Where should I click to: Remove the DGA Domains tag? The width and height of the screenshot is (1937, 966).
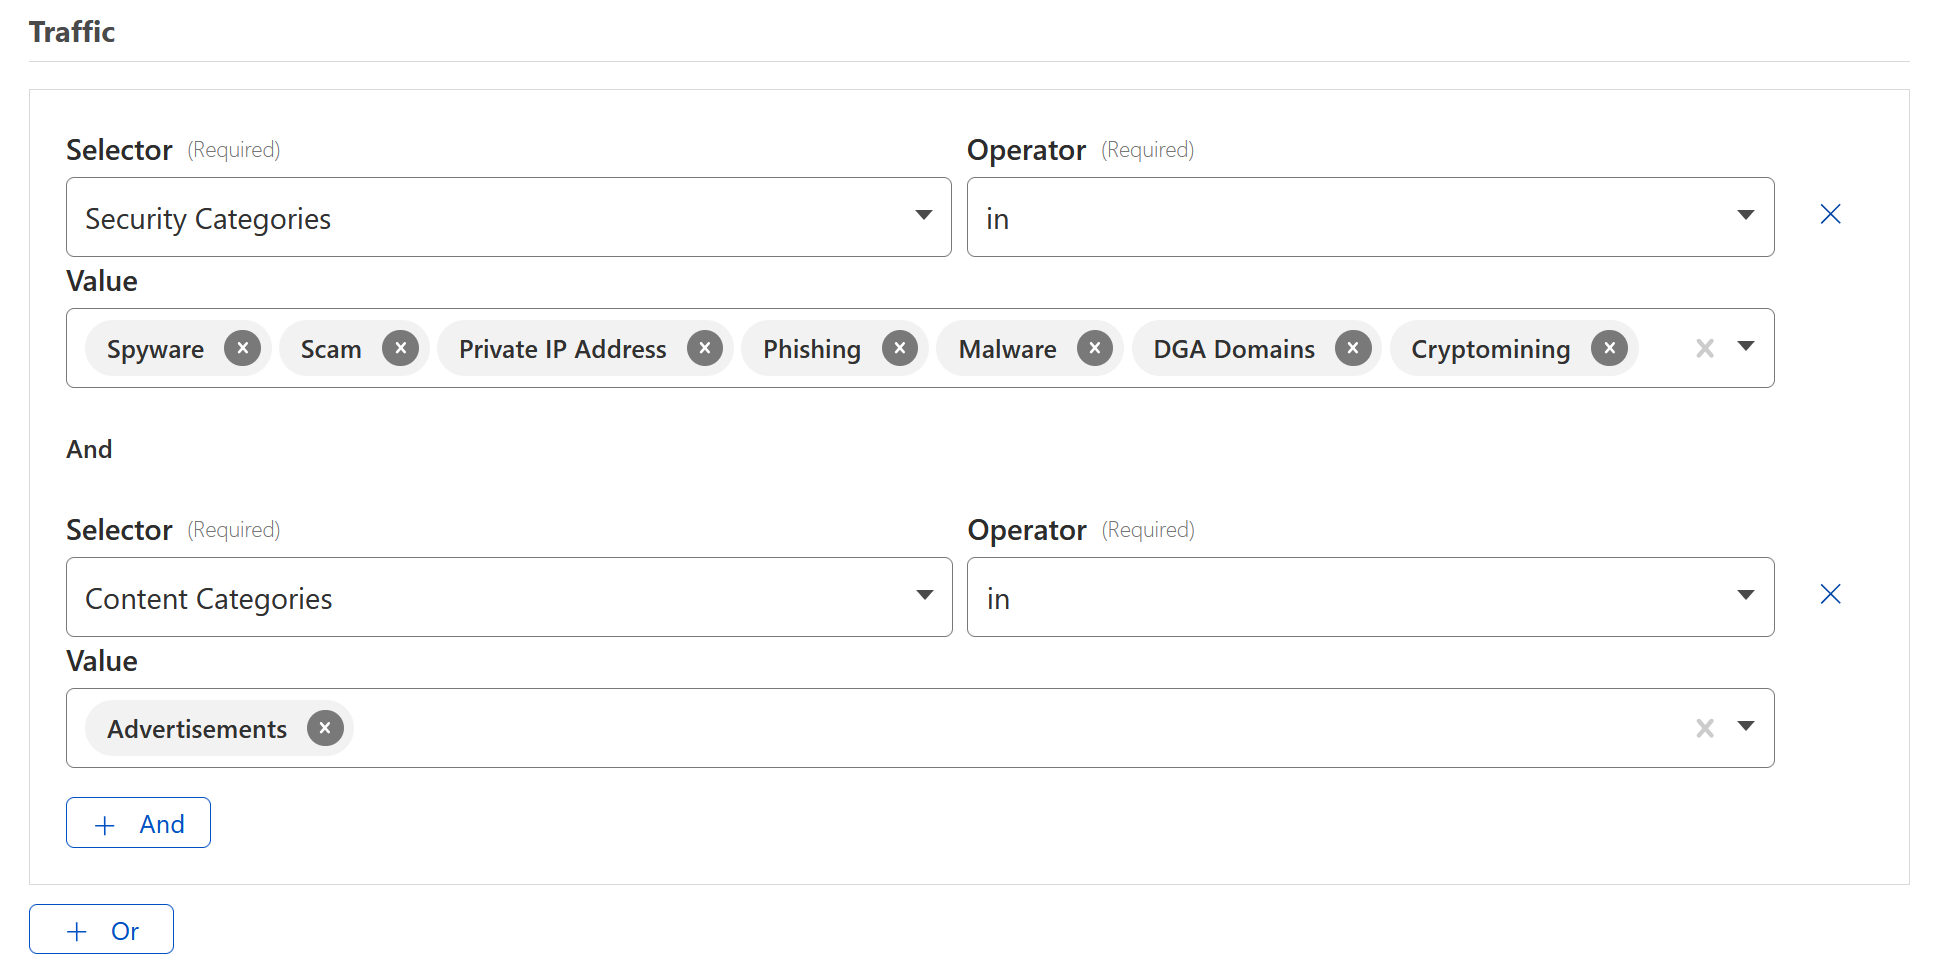tap(1353, 348)
